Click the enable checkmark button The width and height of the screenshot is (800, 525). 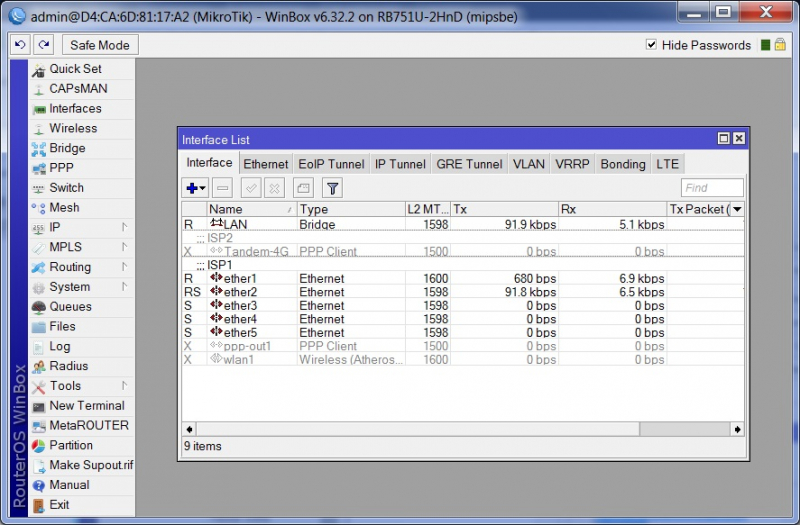point(251,188)
